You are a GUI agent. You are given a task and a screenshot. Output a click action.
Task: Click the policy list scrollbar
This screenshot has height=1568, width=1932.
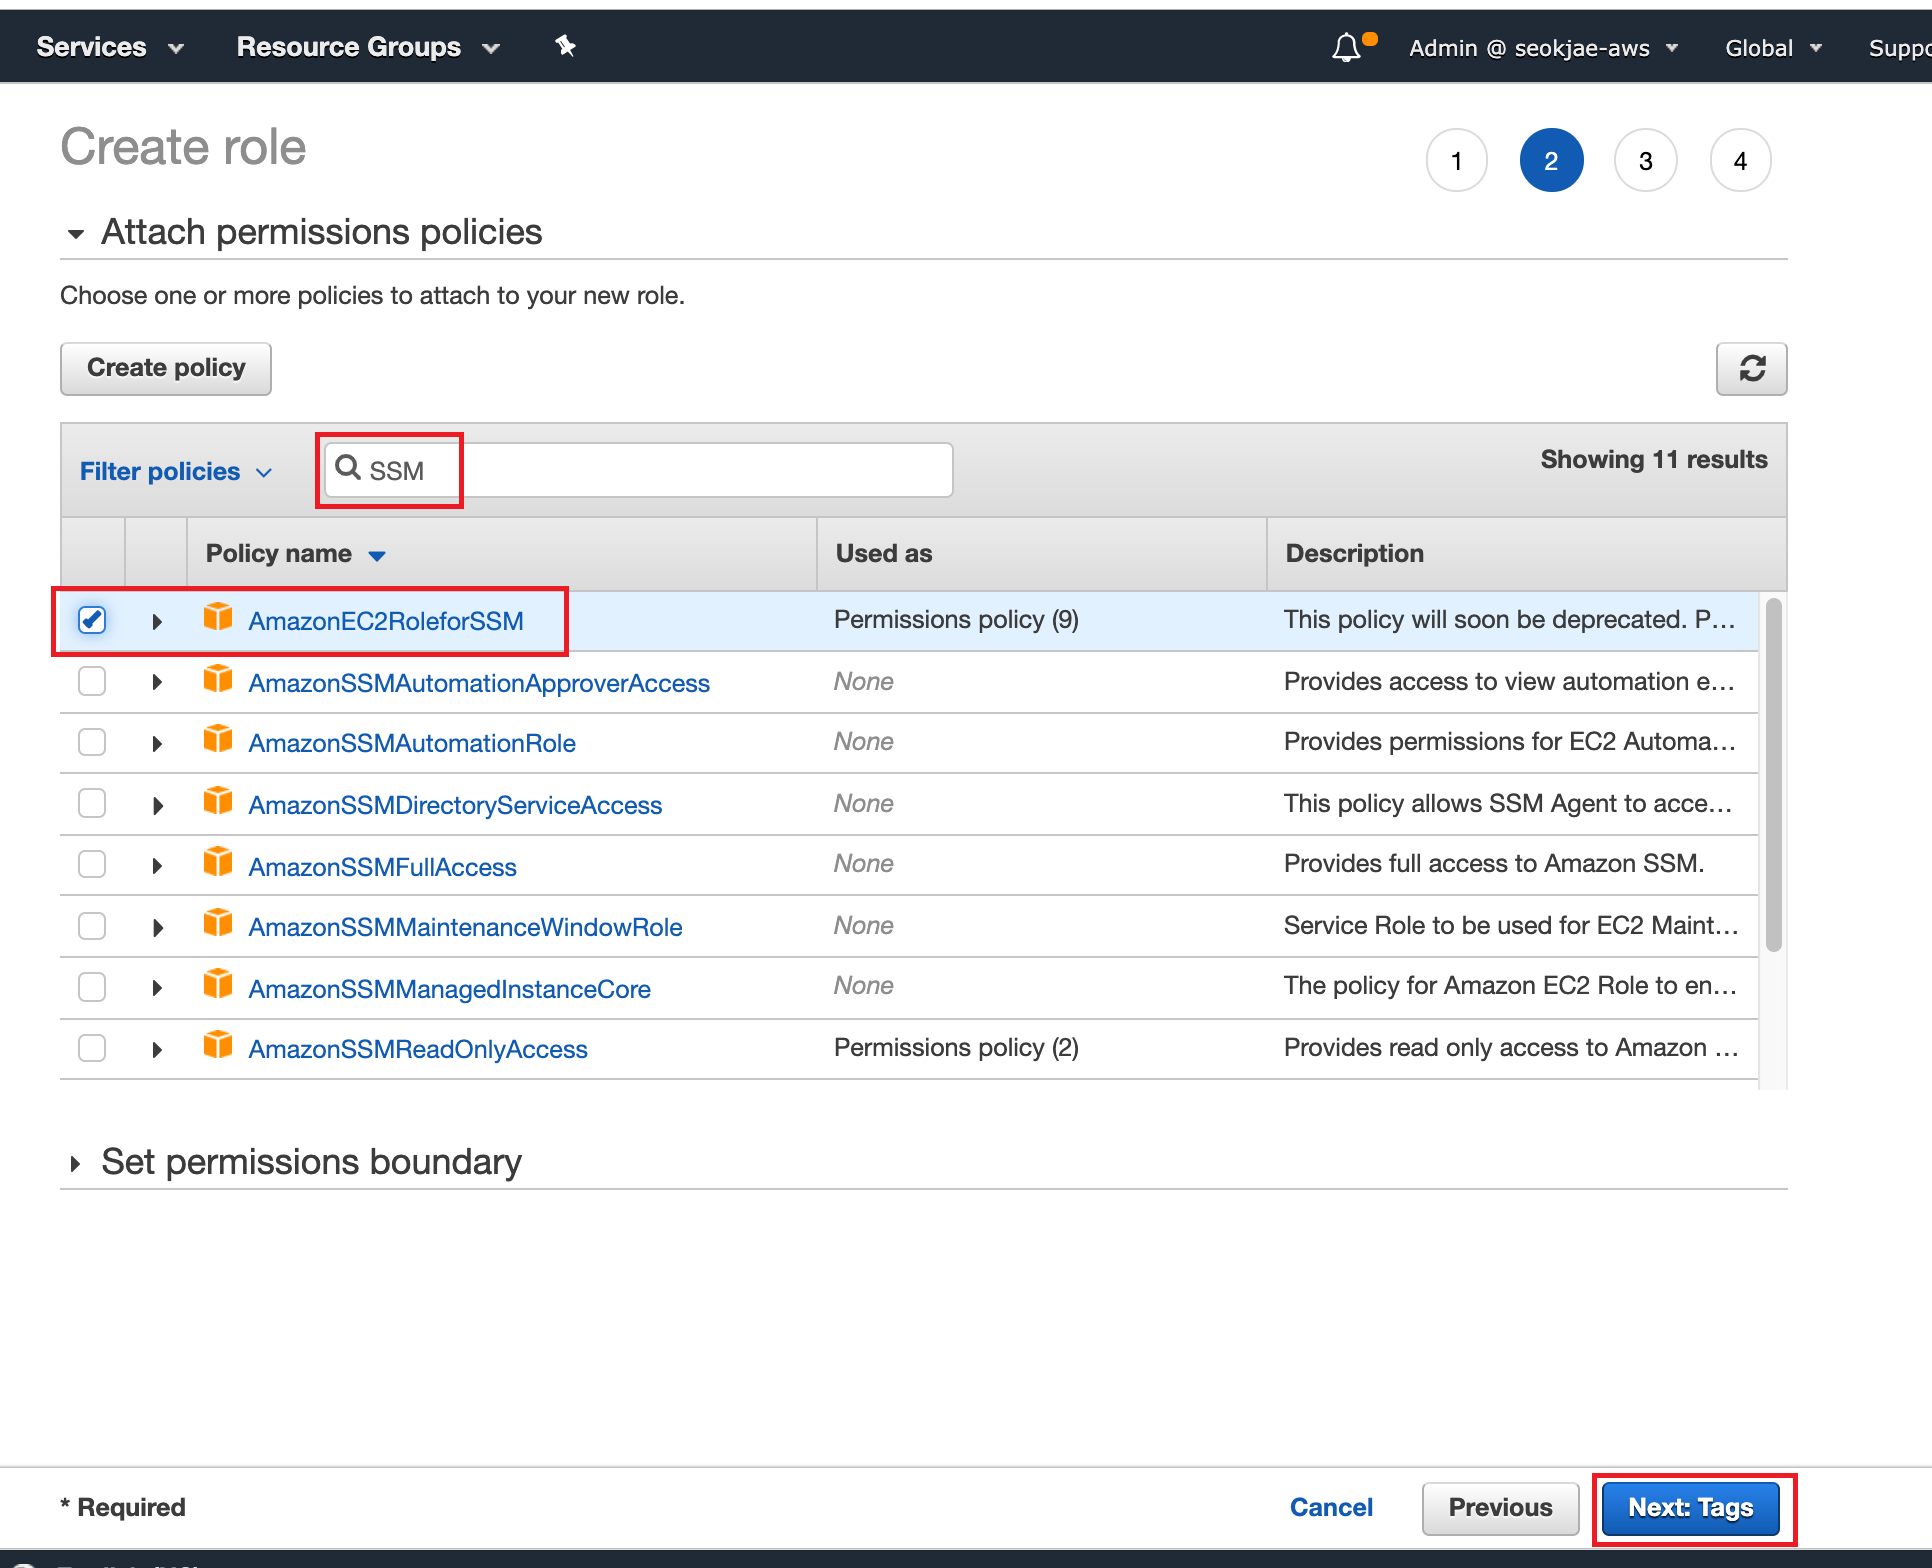pos(1773,775)
